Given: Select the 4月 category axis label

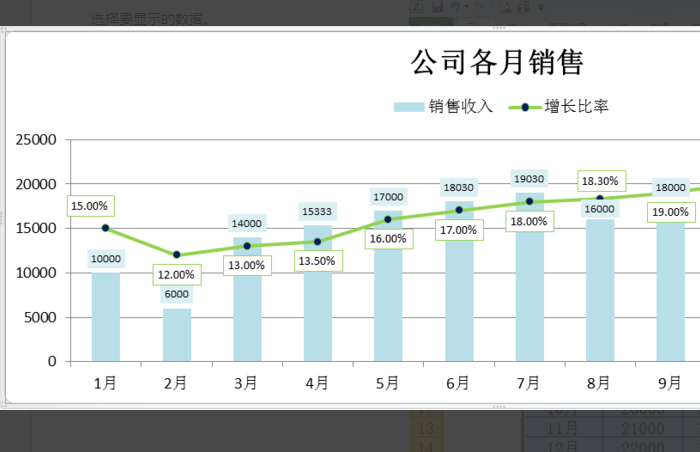Looking at the screenshot, I should pos(317,383).
